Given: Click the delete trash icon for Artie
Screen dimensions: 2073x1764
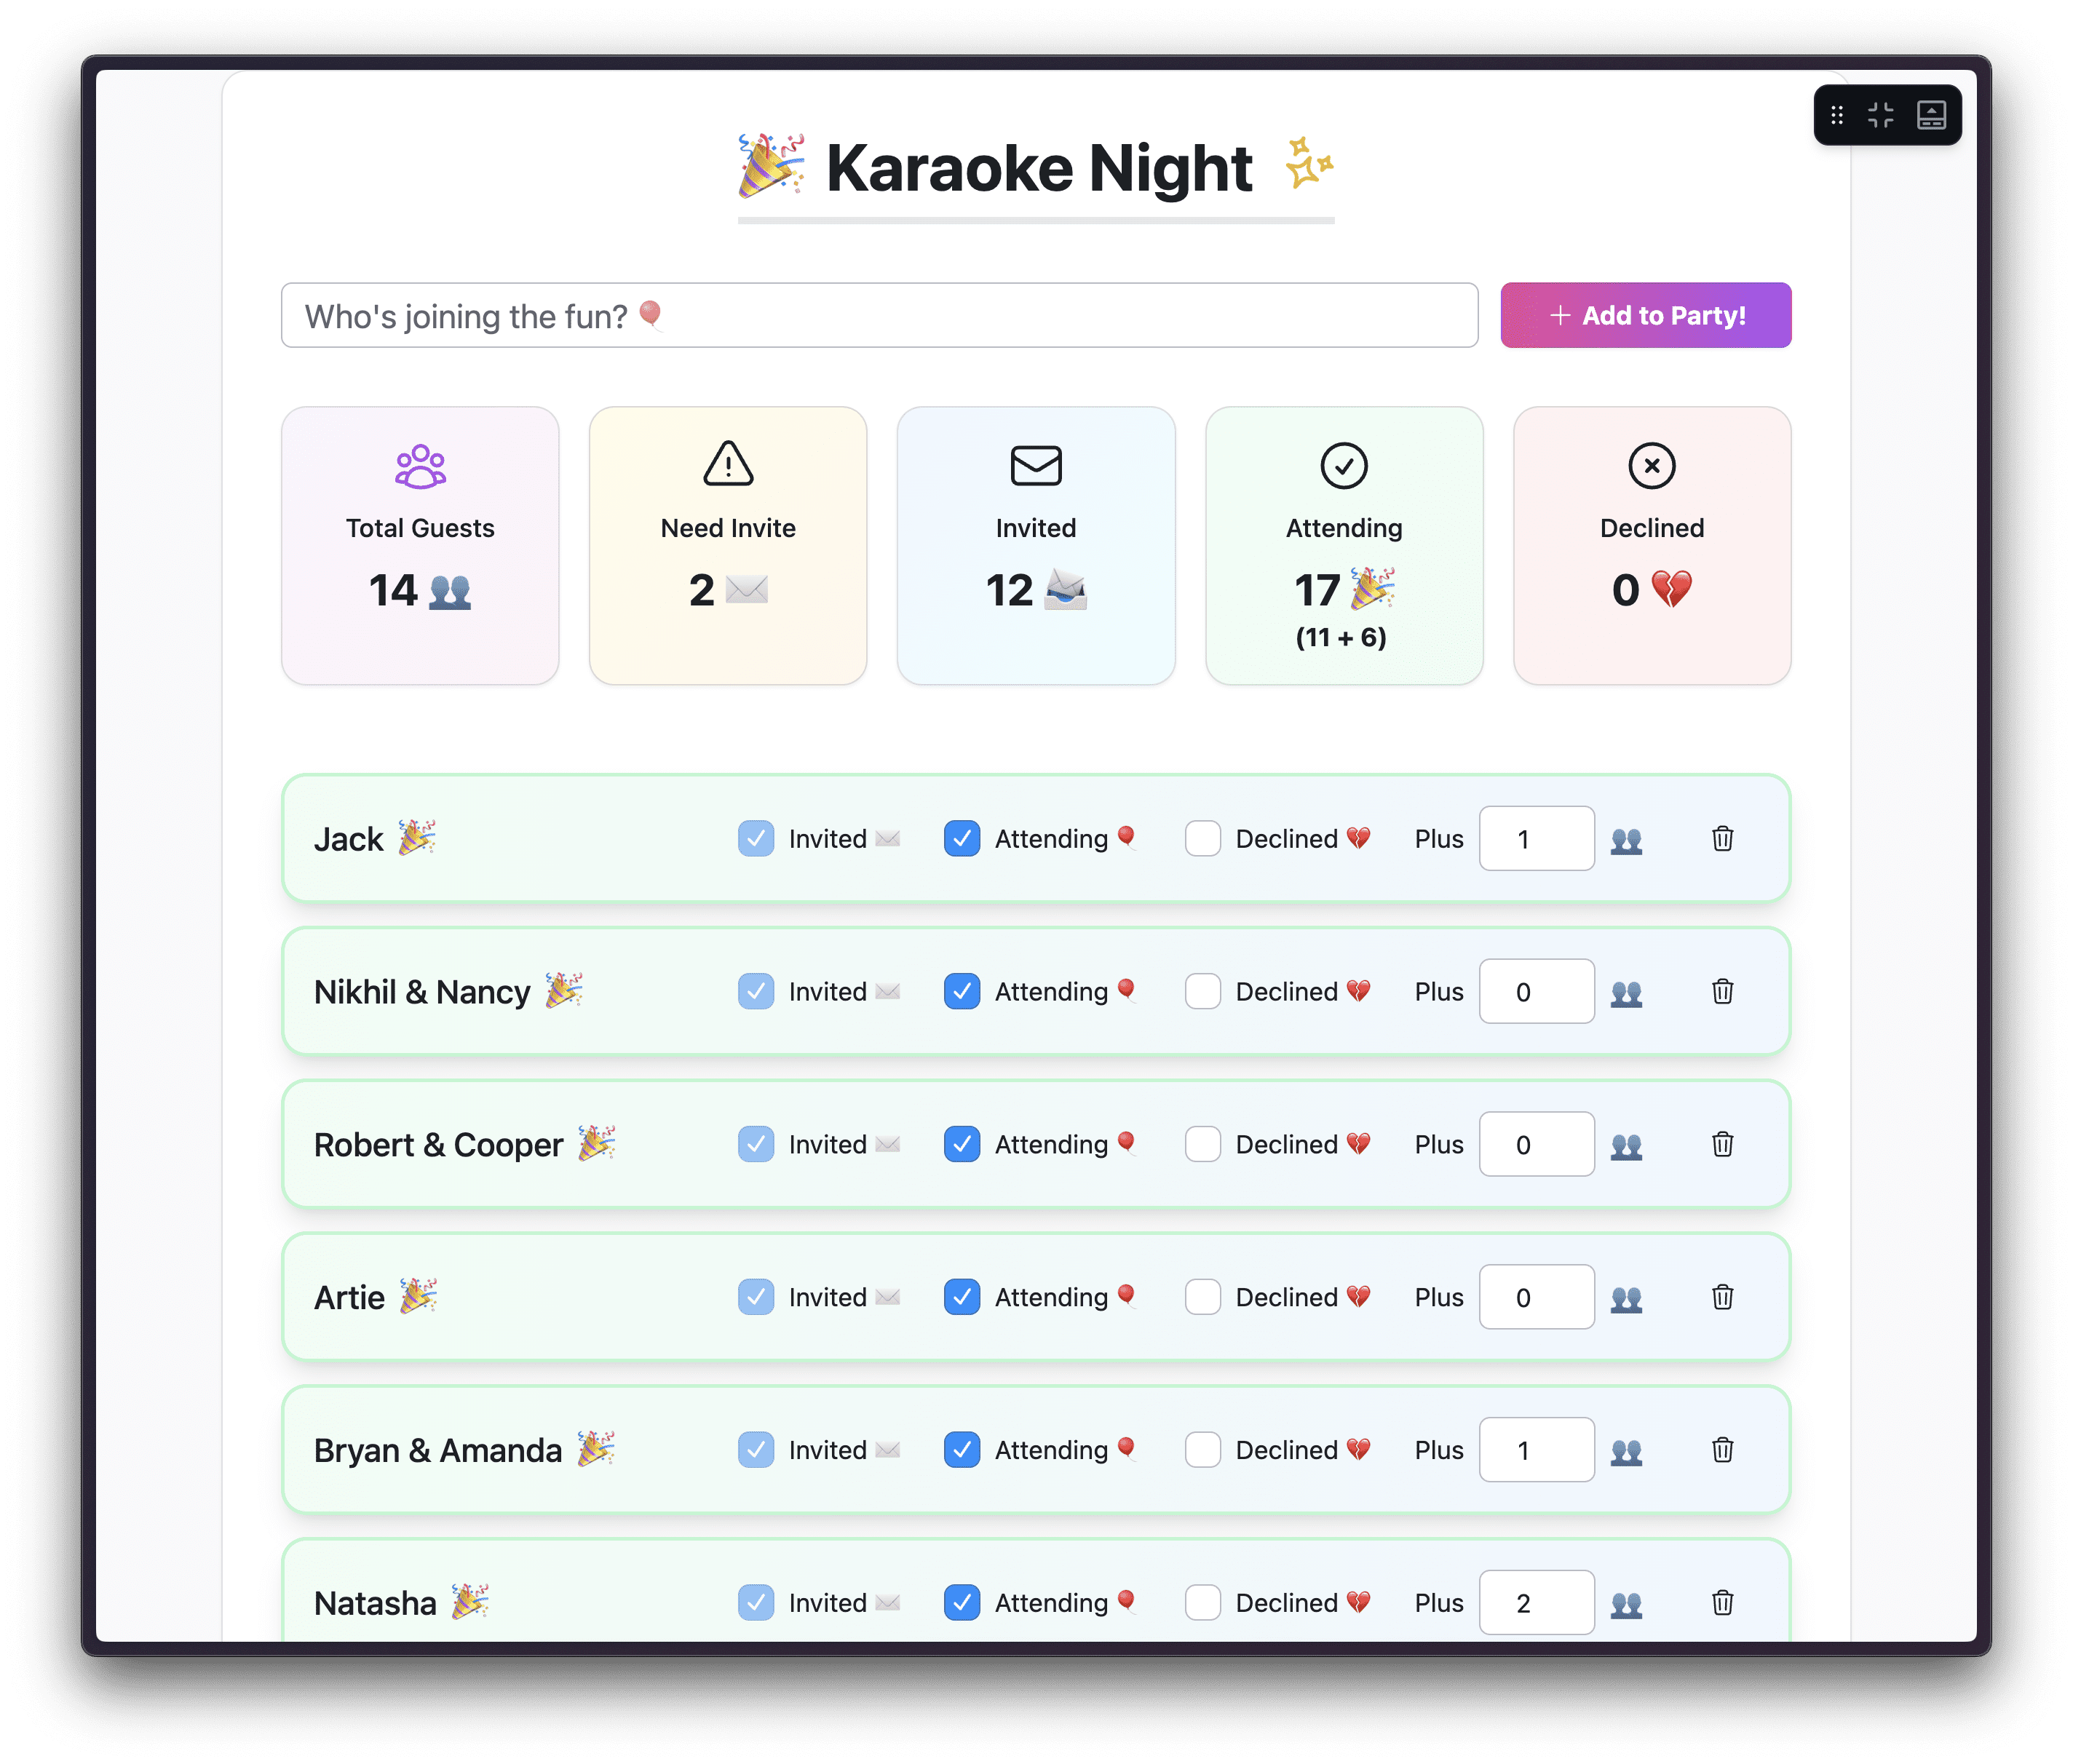Looking at the screenshot, I should (1723, 1297).
